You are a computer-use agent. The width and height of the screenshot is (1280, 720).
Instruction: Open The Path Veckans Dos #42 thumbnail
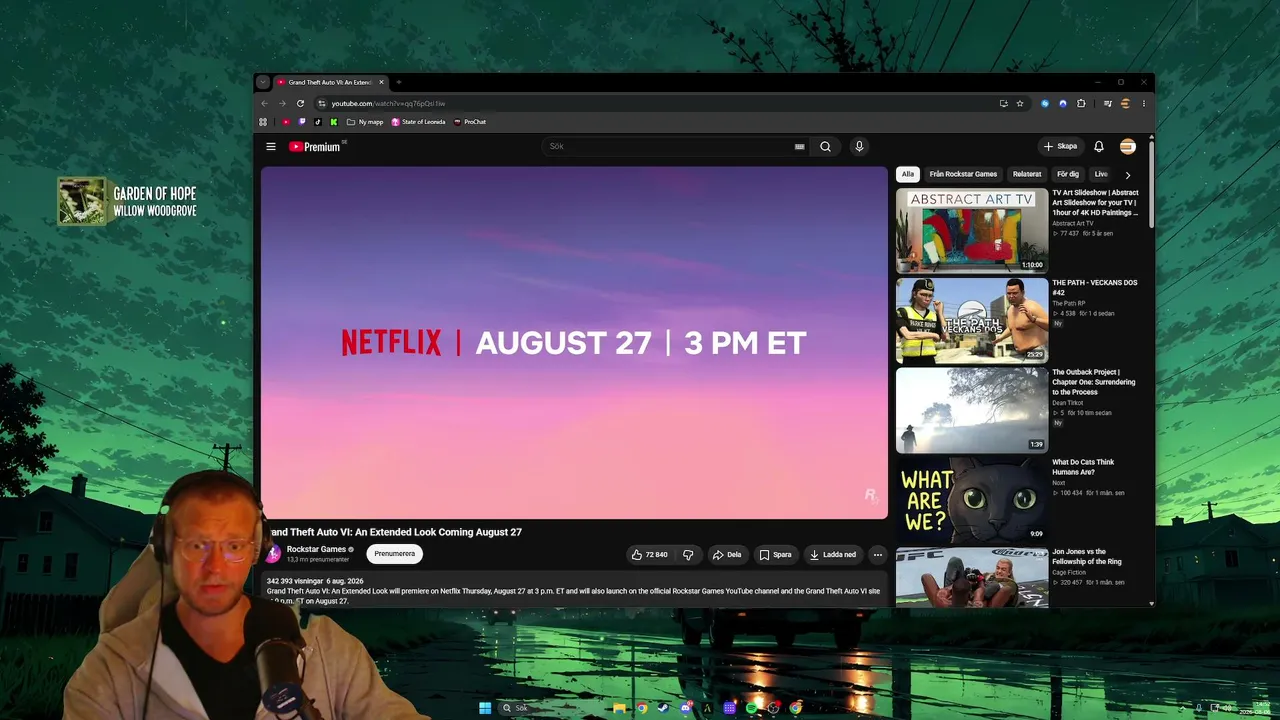point(972,321)
